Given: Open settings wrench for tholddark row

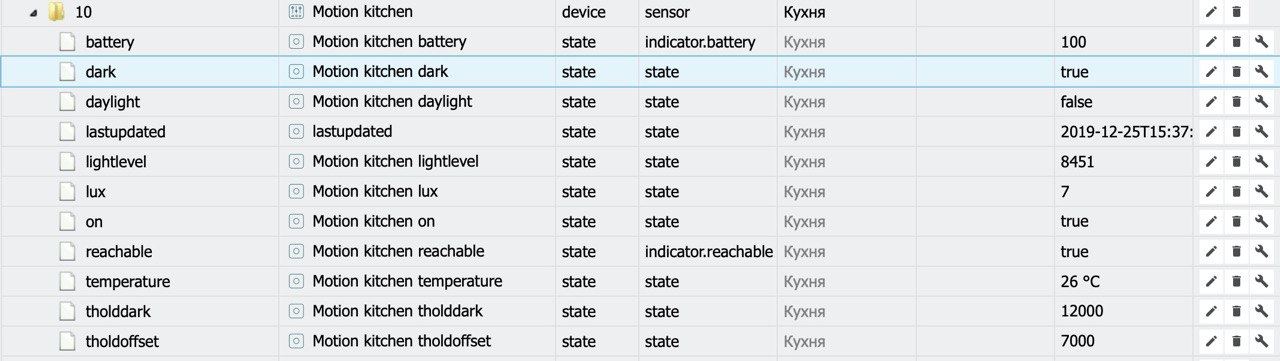Looking at the screenshot, I should click(x=1261, y=311).
